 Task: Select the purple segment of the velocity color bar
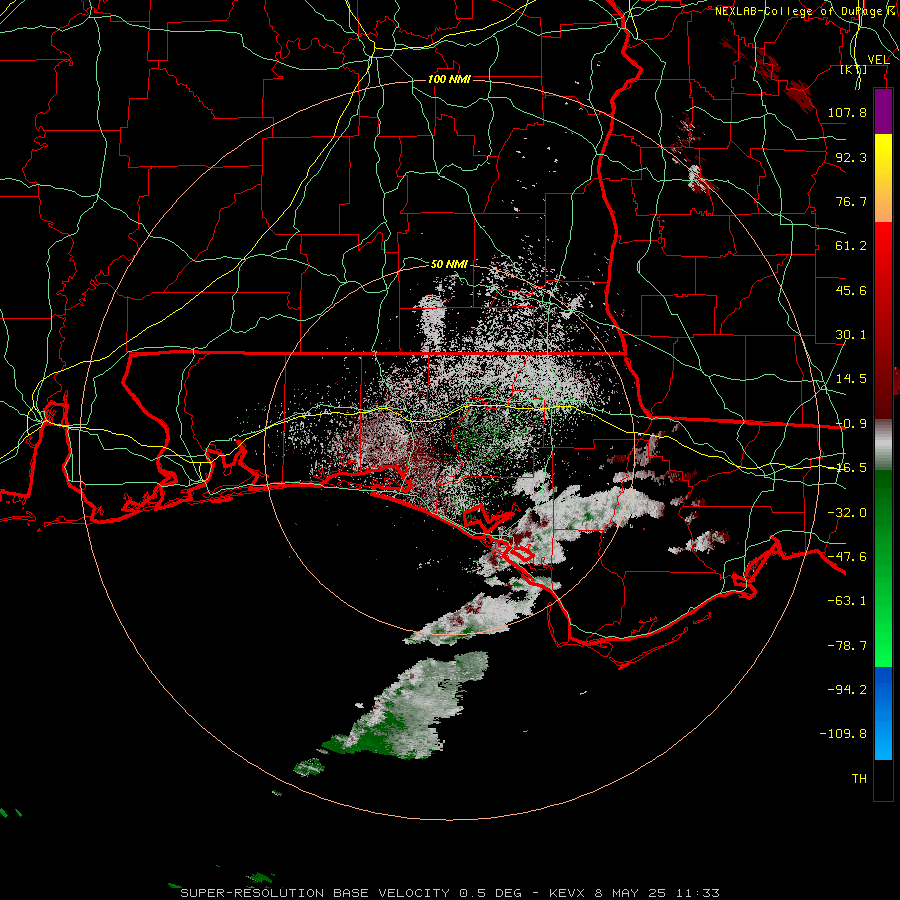pyautogui.click(x=883, y=111)
